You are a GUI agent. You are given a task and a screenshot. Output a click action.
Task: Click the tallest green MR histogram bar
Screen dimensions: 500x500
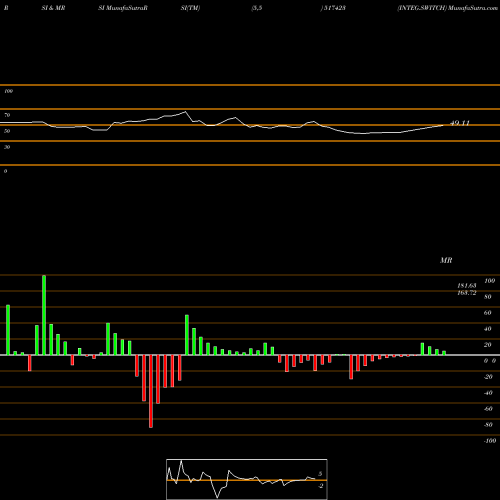coord(44,315)
